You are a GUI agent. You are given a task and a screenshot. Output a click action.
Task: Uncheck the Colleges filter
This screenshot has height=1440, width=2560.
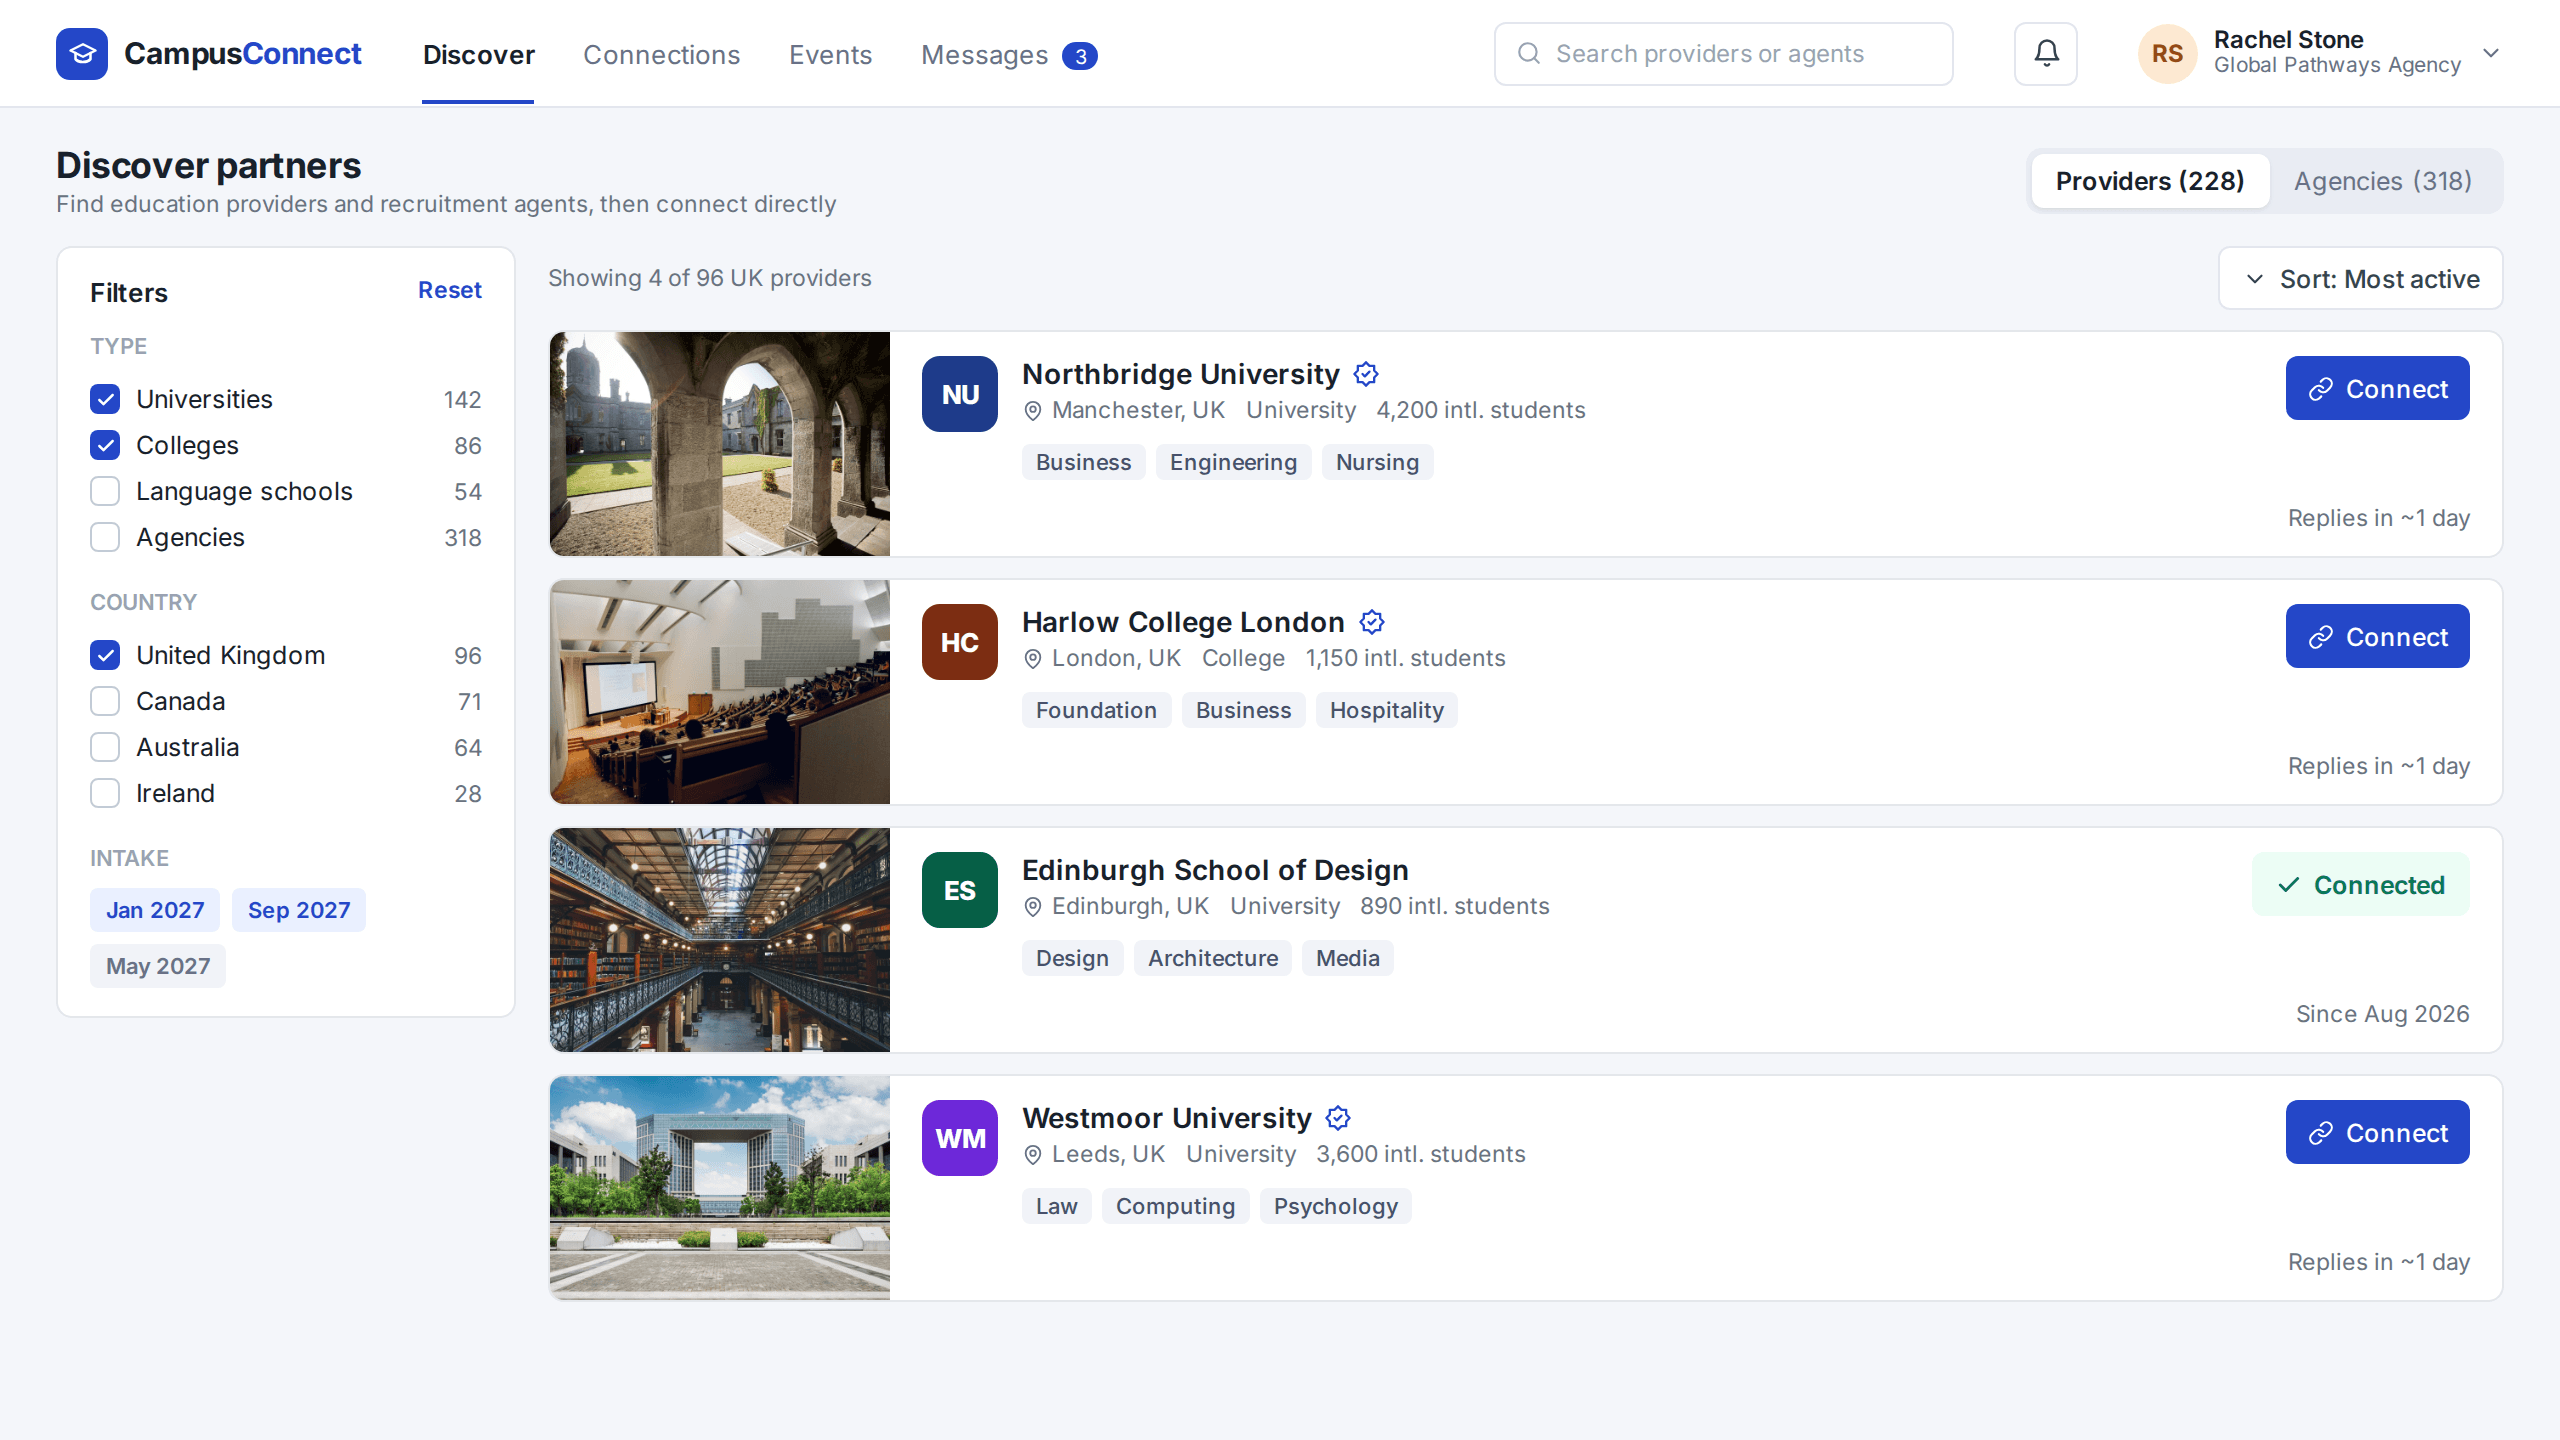pos(105,445)
